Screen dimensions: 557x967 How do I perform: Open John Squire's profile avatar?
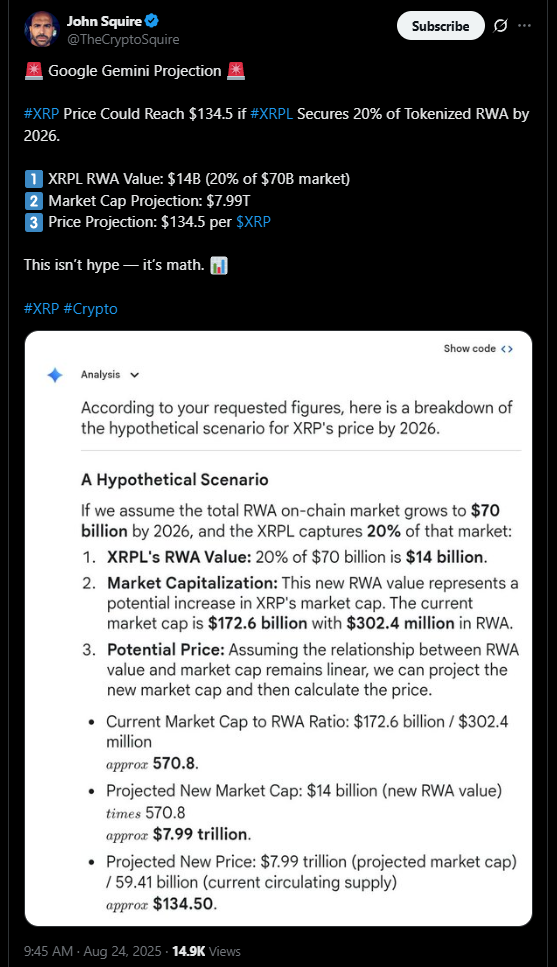pyautogui.click(x=41, y=29)
